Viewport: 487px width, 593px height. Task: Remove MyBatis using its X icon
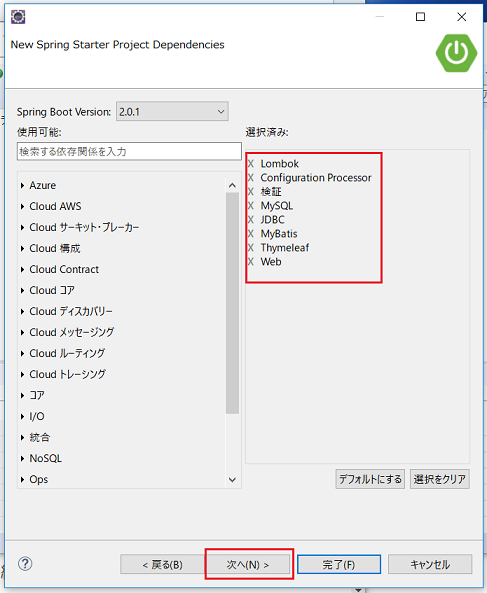(x=251, y=234)
